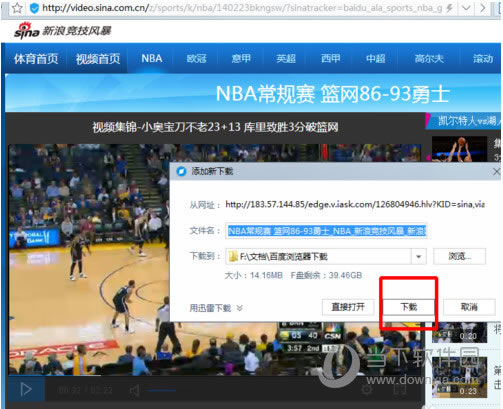
Task: Expand the download folder path dropdown
Action: 418,256
